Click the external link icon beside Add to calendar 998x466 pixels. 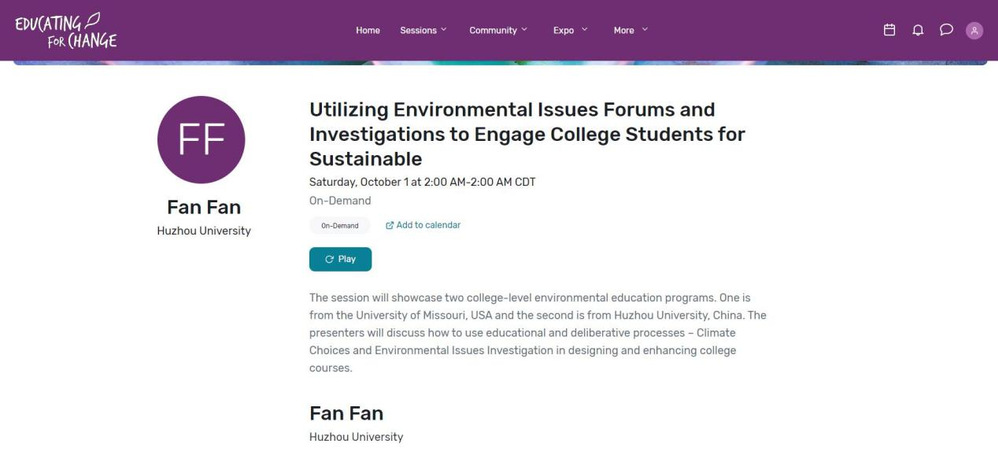pos(390,225)
